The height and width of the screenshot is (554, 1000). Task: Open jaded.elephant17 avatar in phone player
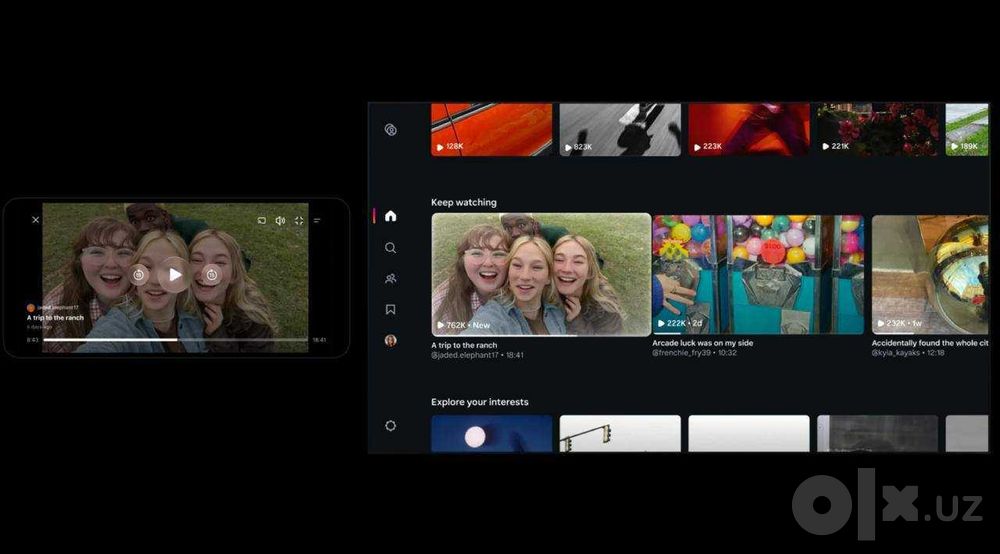(x=30, y=307)
